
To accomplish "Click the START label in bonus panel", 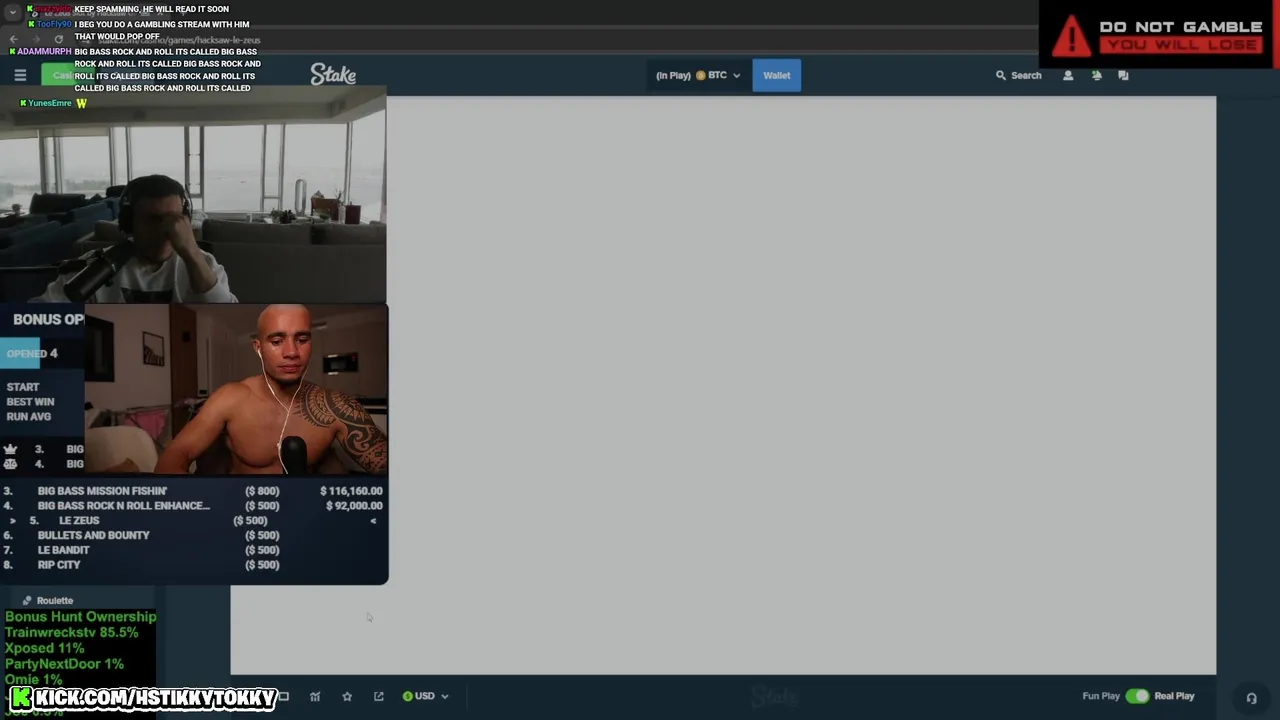I will click(23, 387).
